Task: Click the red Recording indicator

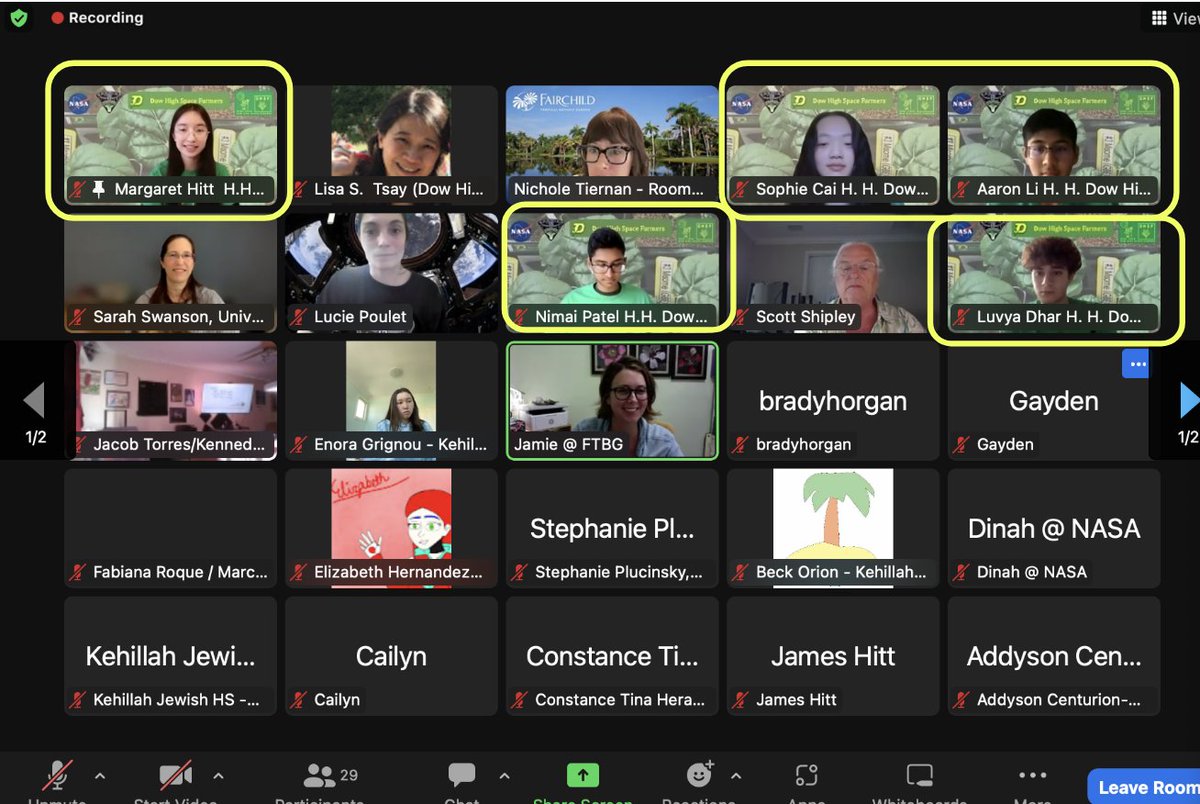Action: (x=97, y=18)
